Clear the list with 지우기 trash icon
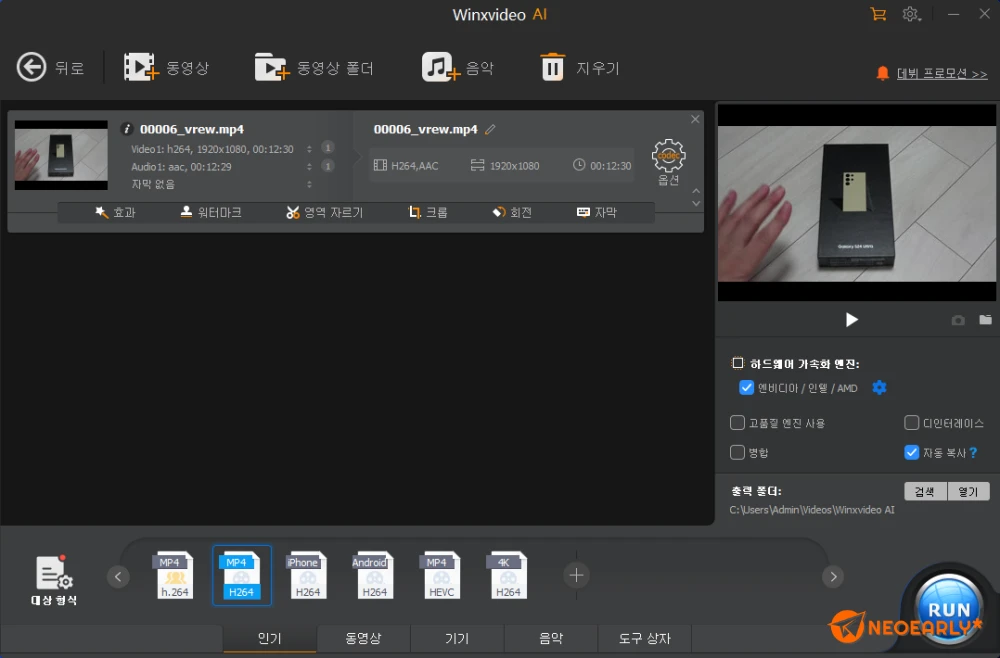 580,68
